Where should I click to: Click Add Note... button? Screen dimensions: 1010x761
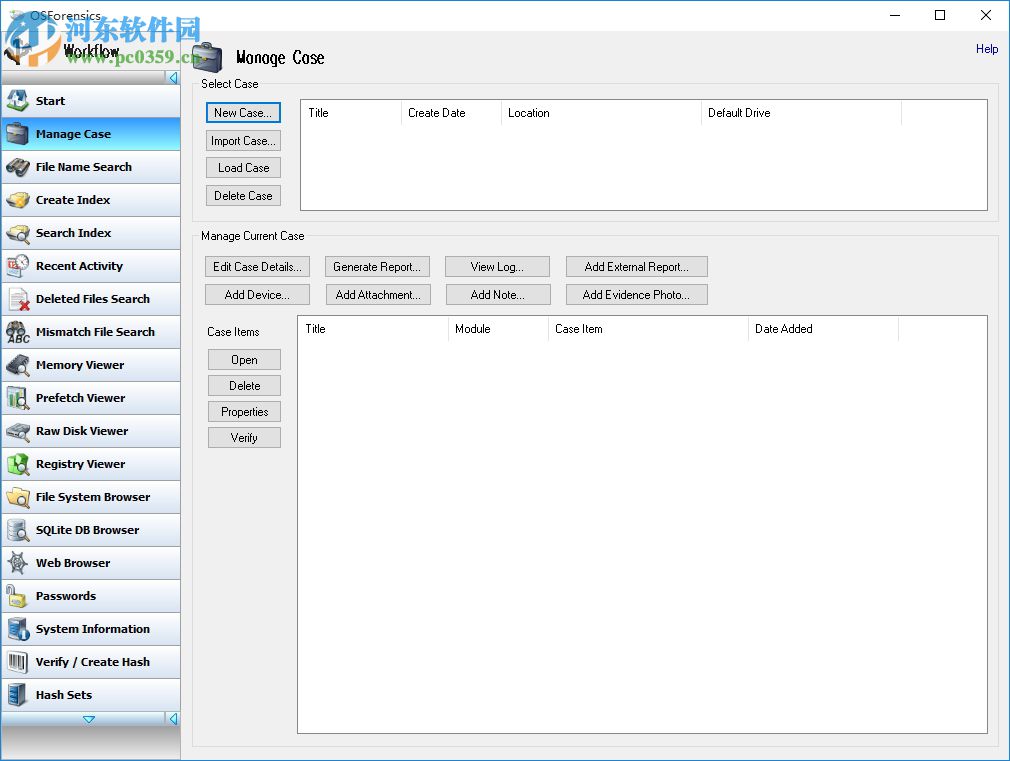click(498, 294)
